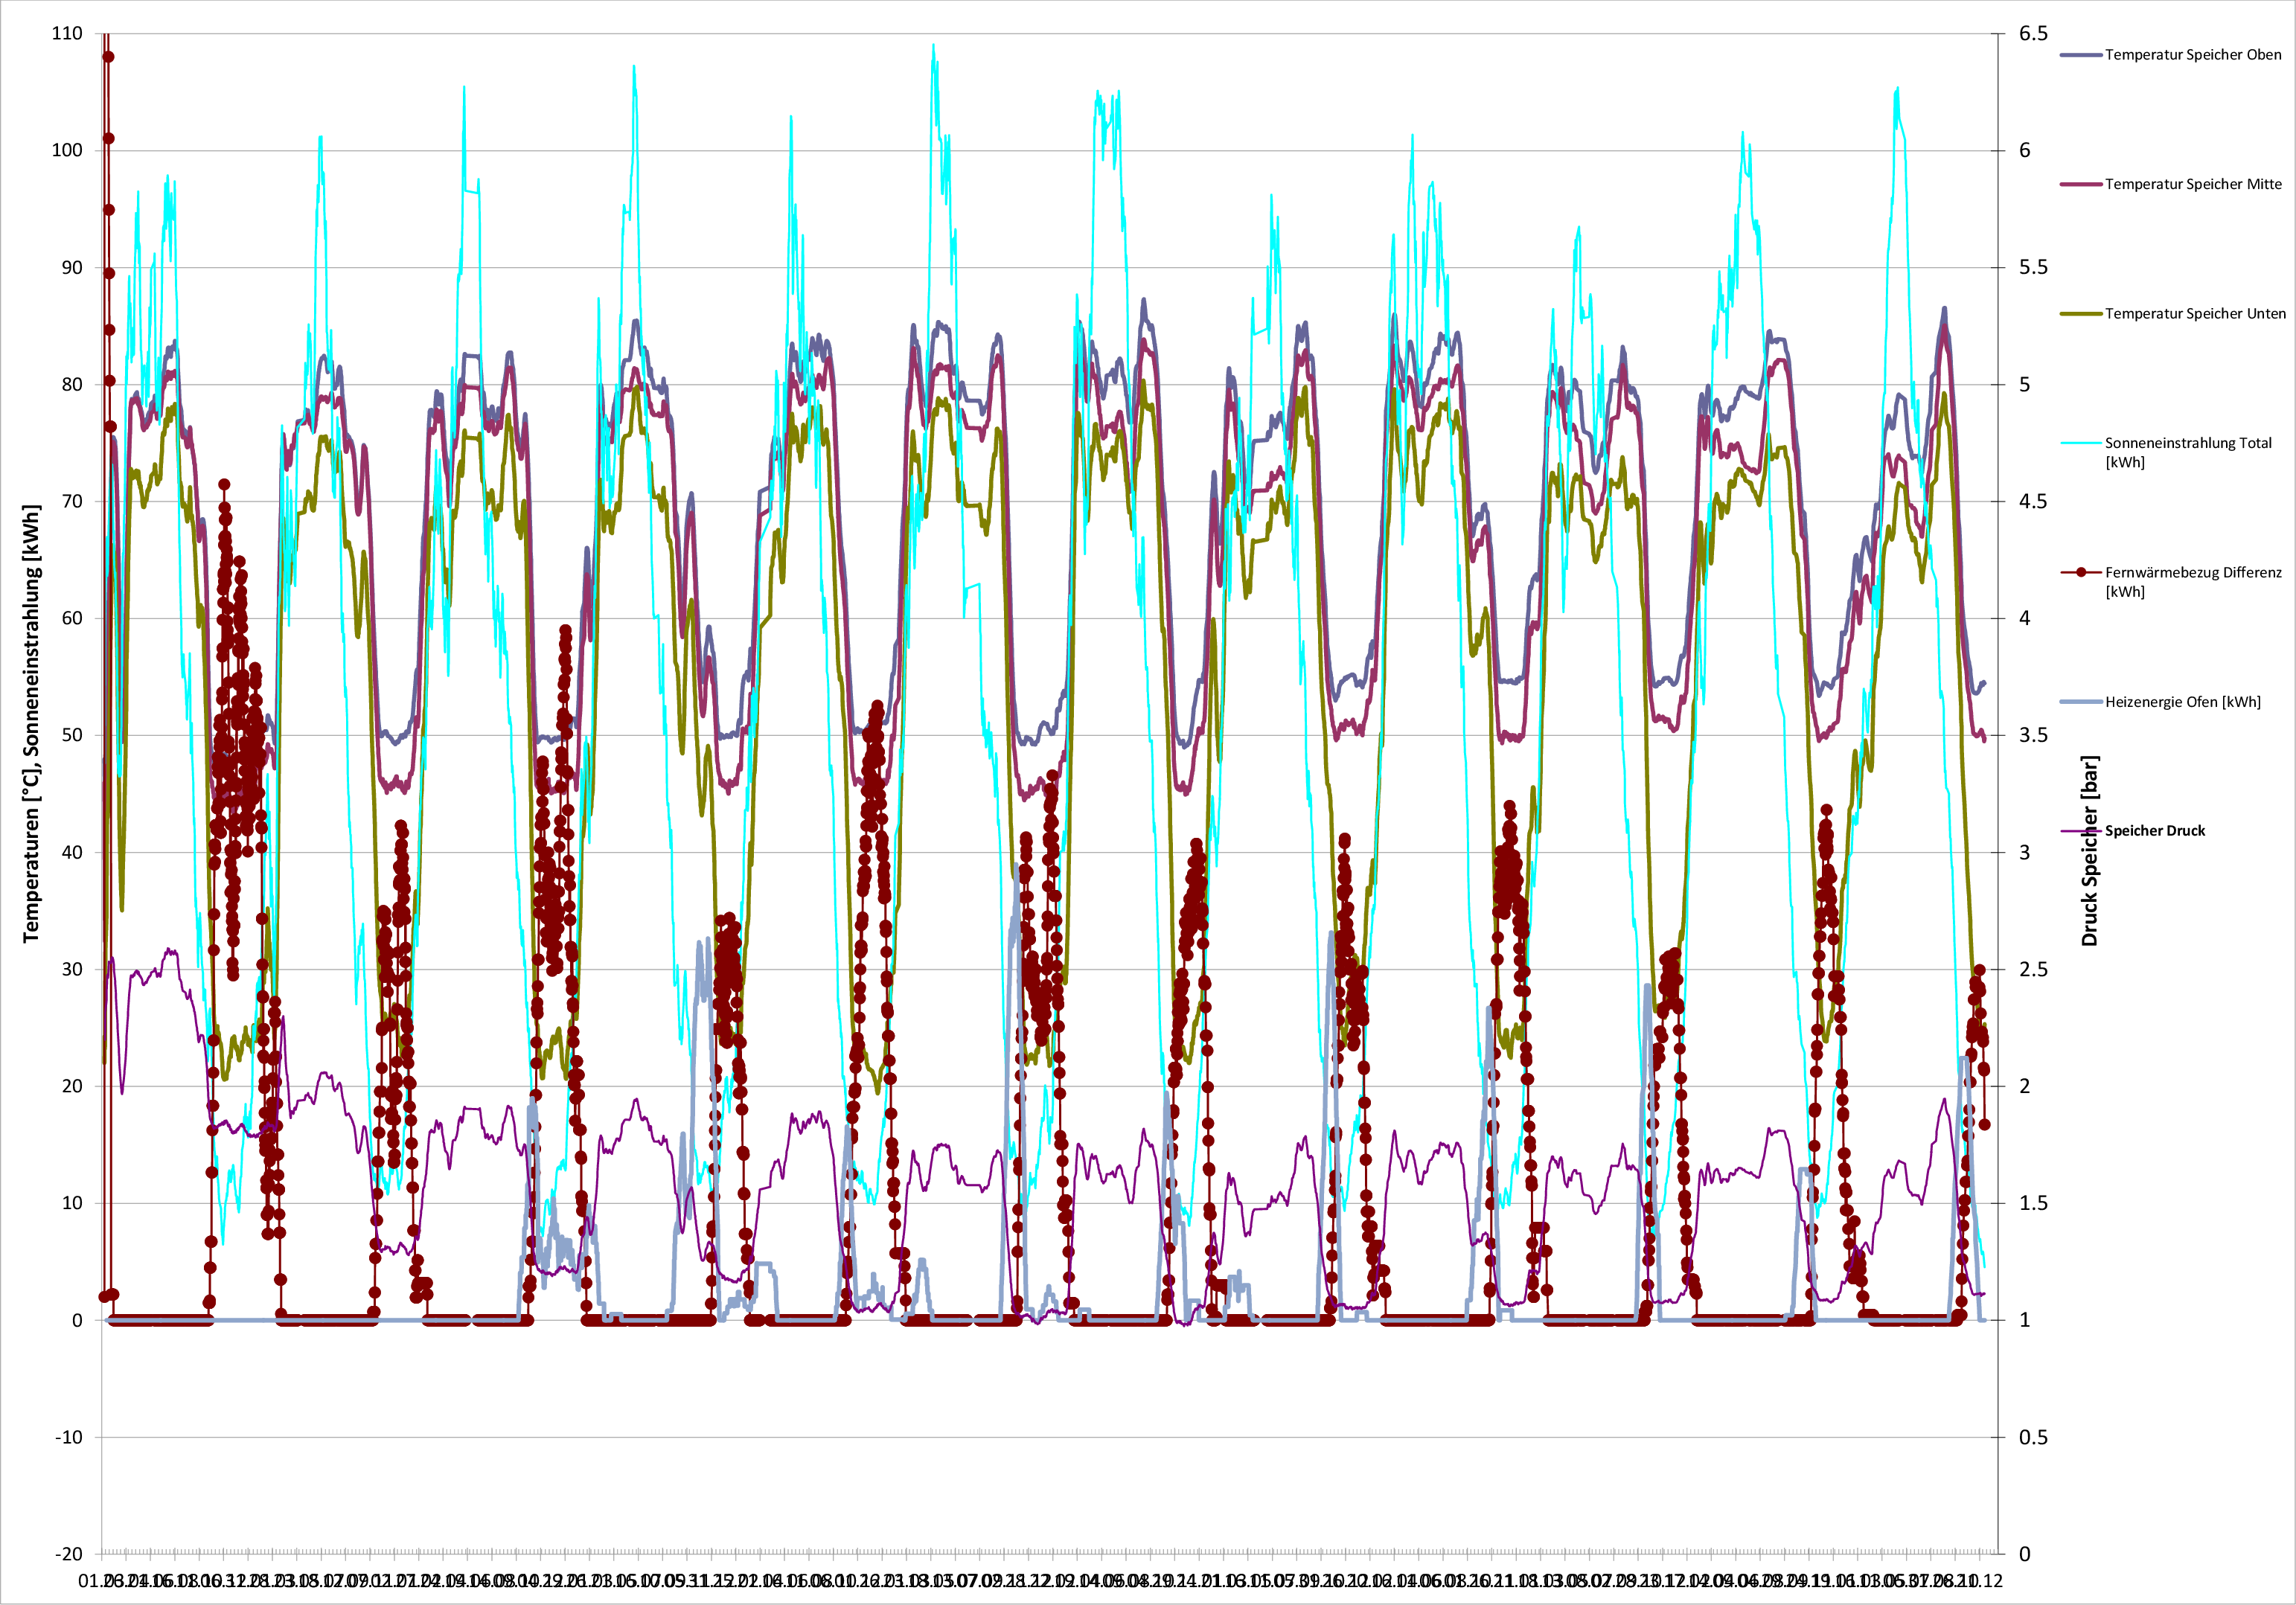Viewport: 2296px width, 1605px height.
Task: Select the left axis title Temperaturen, Sonneneinstrahlung
Action: [x=31, y=723]
